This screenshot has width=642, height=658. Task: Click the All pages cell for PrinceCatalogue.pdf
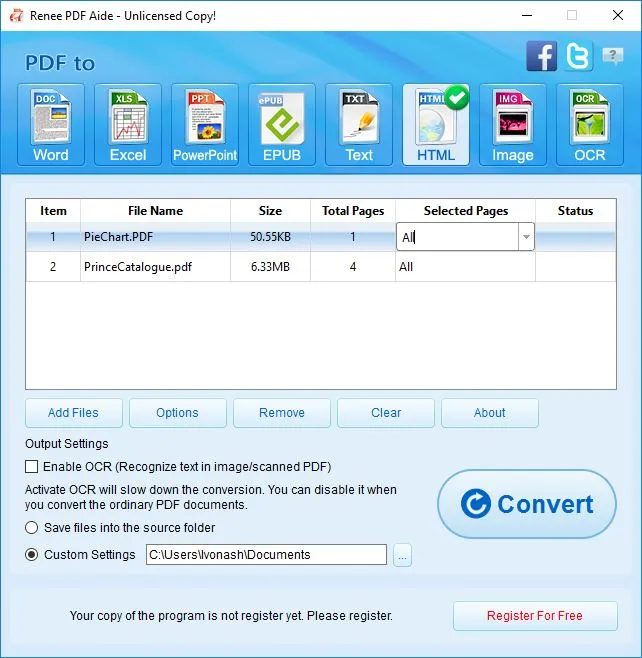[x=465, y=267]
